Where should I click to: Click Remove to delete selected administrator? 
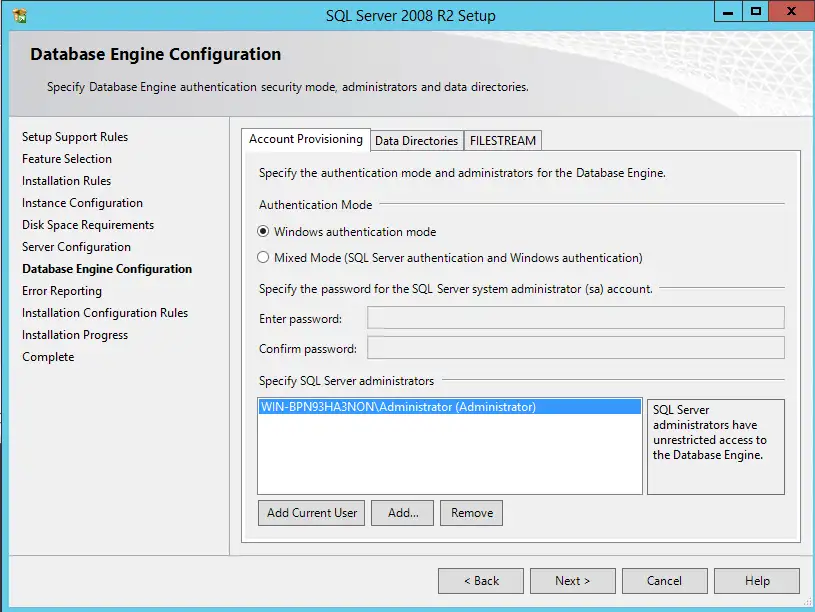(471, 512)
